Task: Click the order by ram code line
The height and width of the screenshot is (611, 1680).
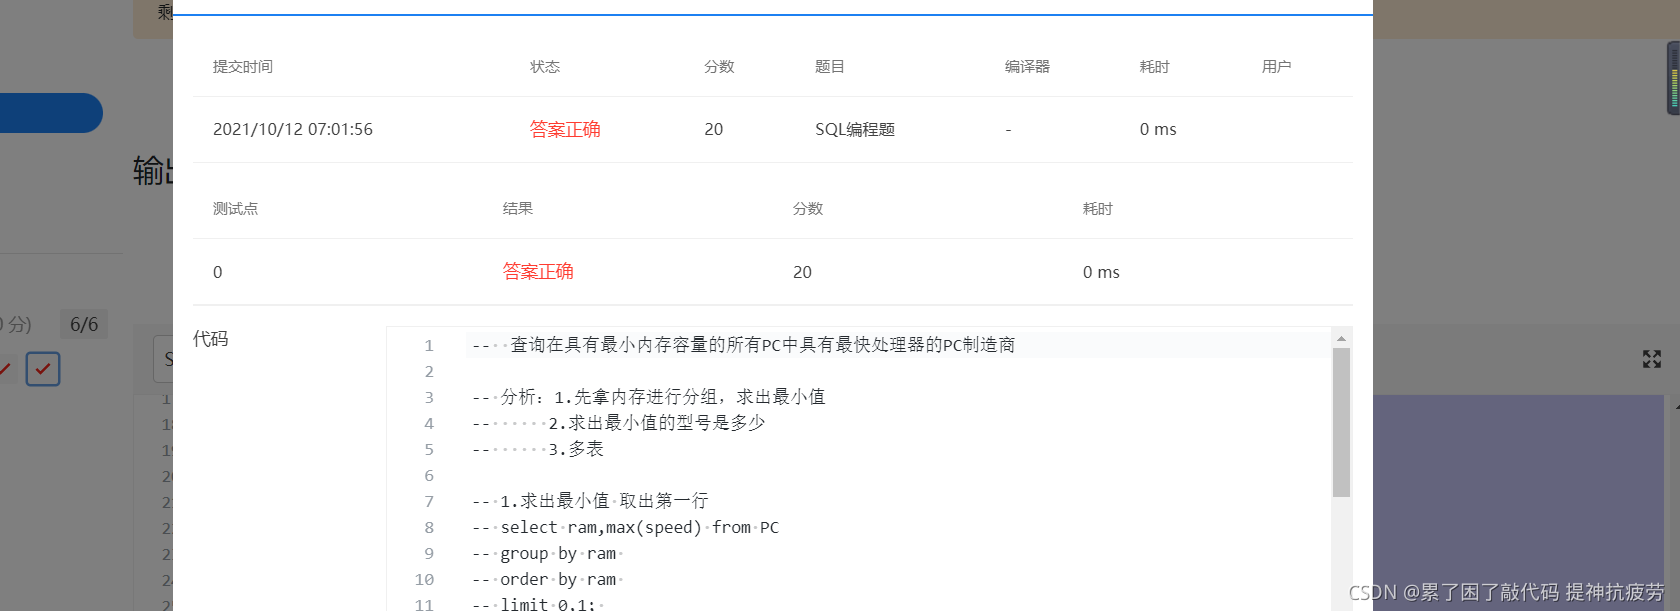Action: [548, 579]
